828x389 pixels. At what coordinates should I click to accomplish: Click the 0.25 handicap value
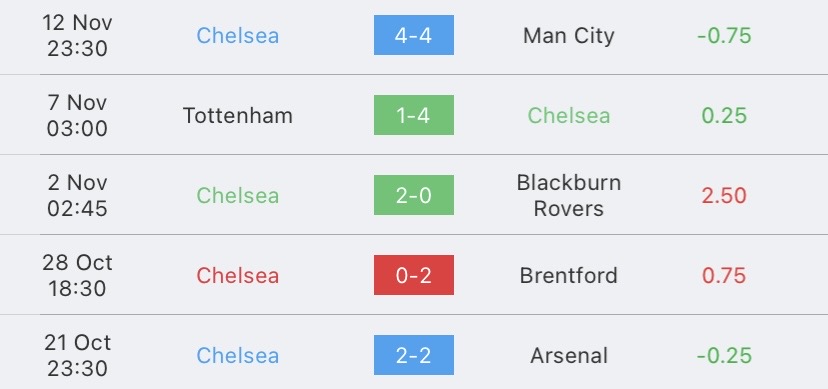(x=724, y=115)
